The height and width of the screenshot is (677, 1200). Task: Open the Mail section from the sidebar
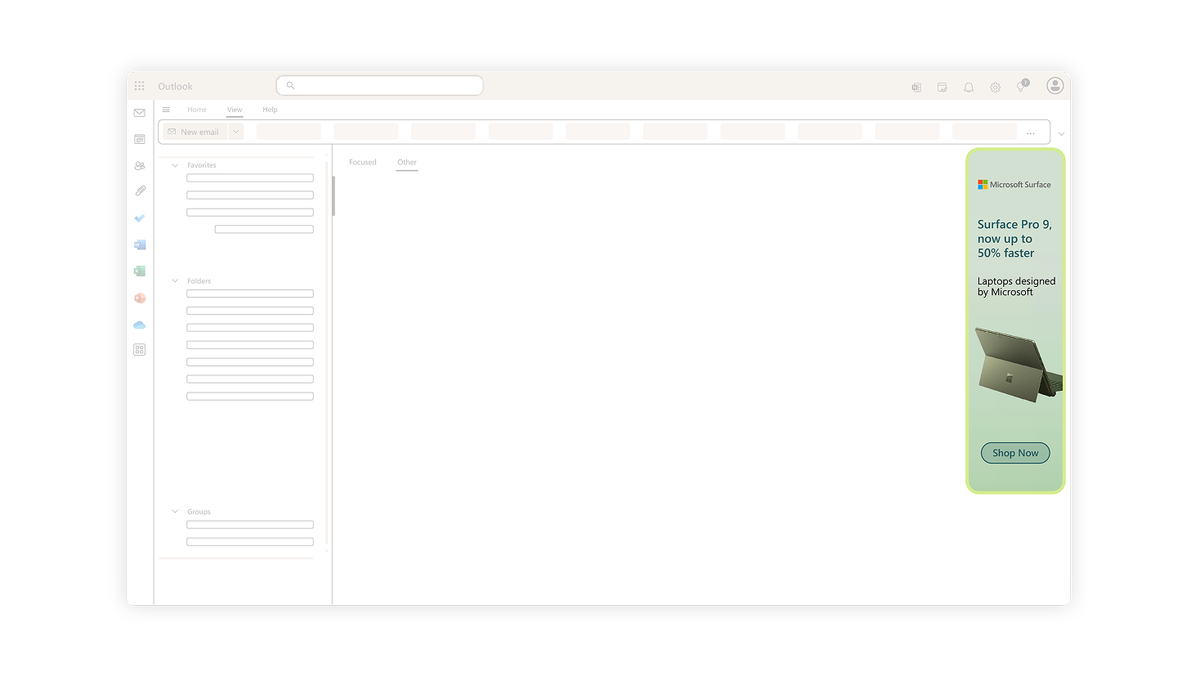(x=140, y=113)
